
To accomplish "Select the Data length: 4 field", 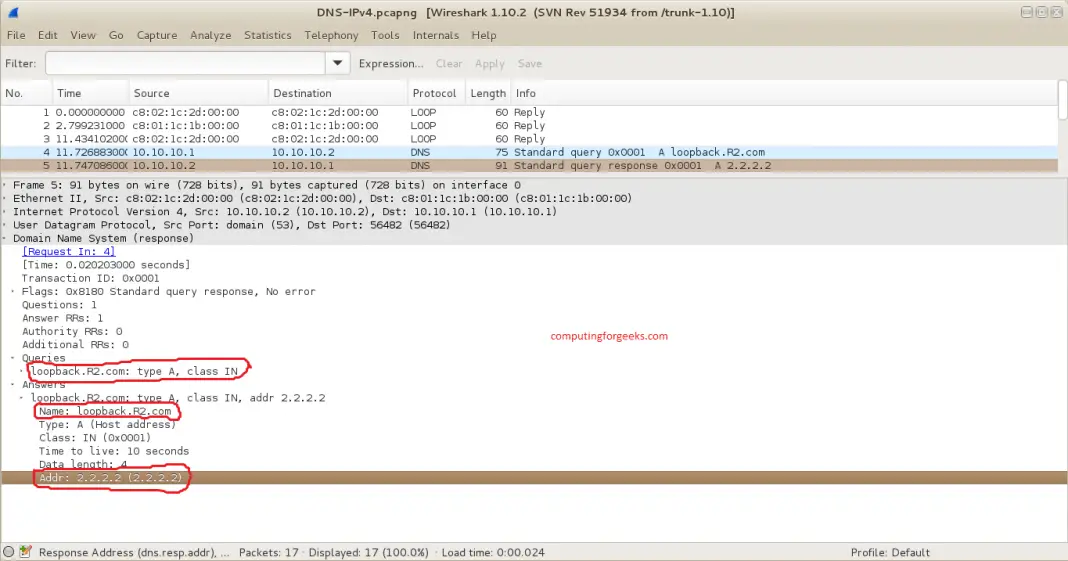I will point(82,464).
